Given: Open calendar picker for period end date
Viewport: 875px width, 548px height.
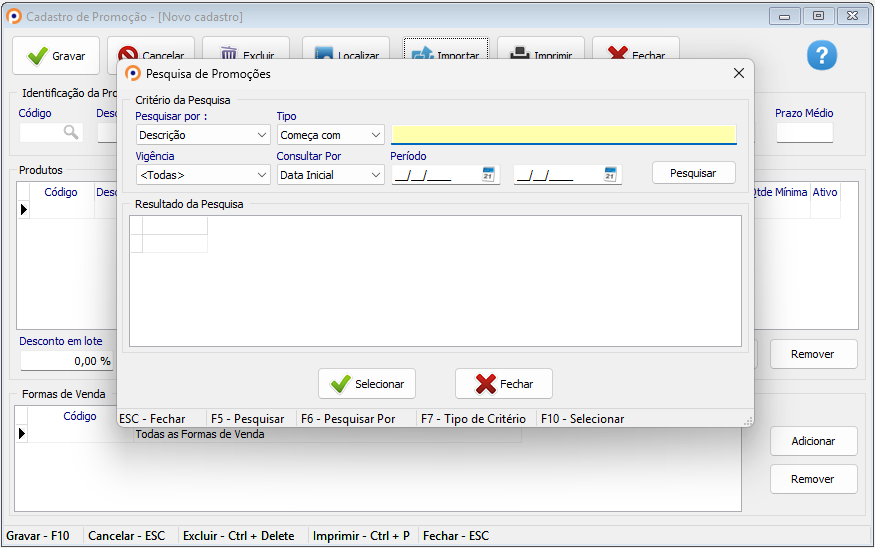Looking at the screenshot, I should click(610, 175).
